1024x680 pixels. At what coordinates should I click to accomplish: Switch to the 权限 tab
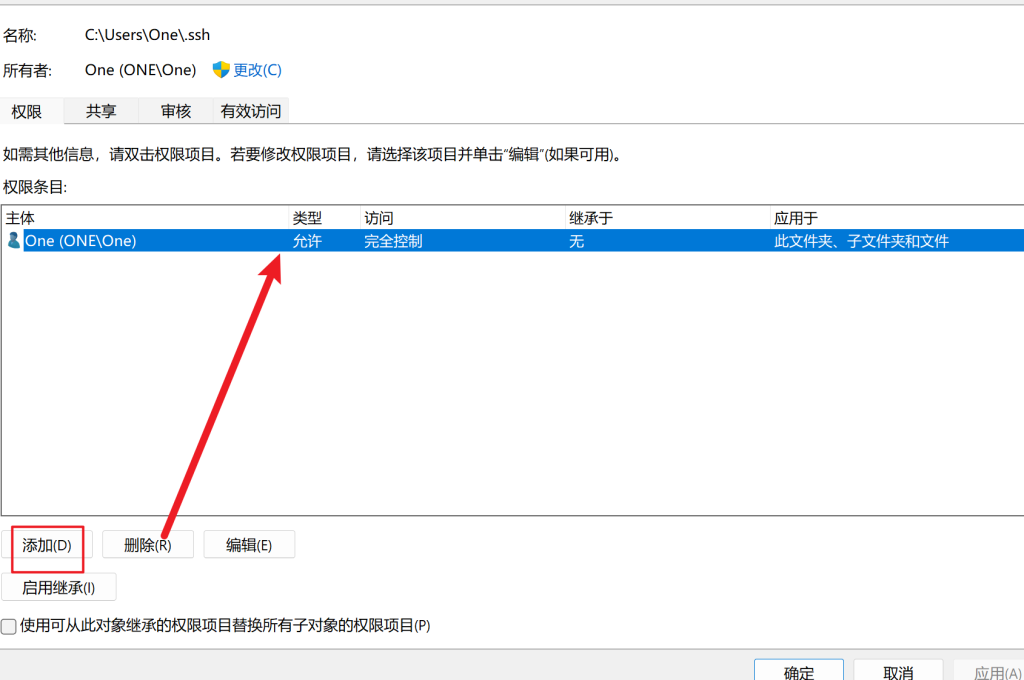[x=27, y=111]
